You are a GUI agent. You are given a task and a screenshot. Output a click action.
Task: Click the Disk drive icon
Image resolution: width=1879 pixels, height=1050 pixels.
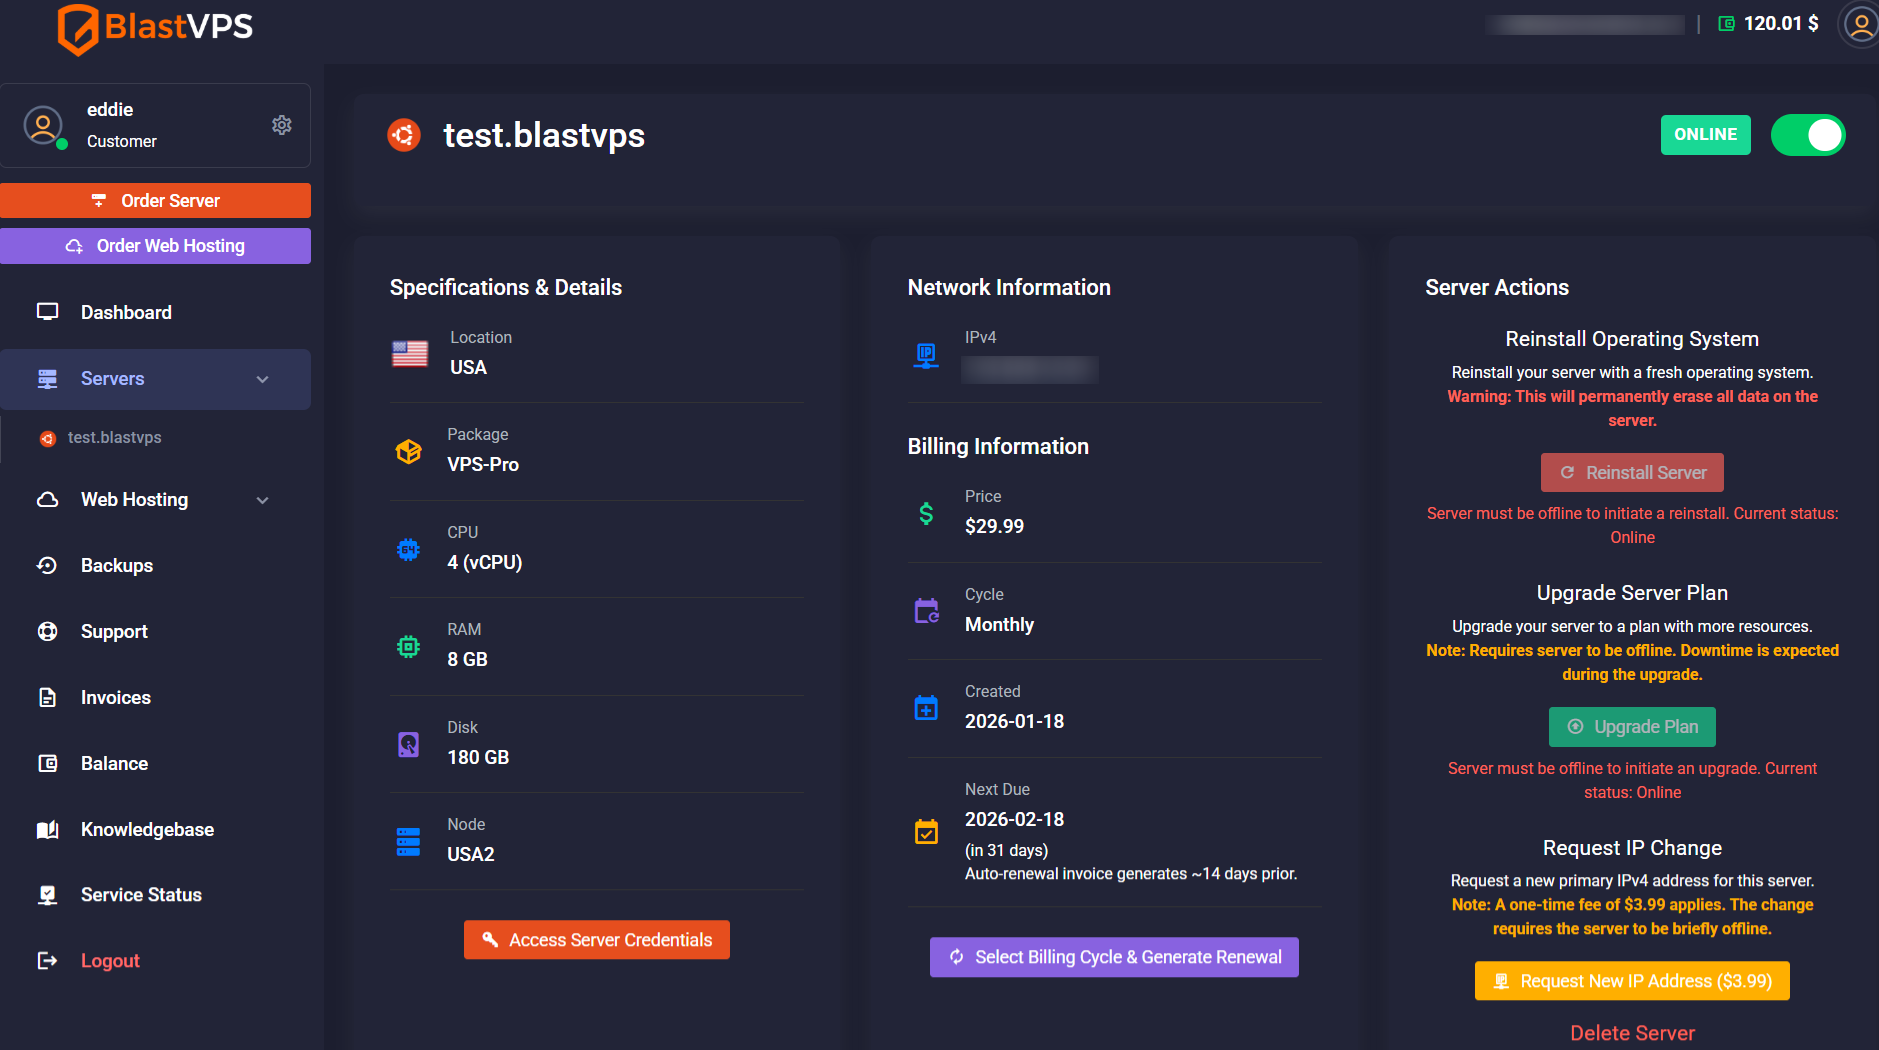pos(408,744)
